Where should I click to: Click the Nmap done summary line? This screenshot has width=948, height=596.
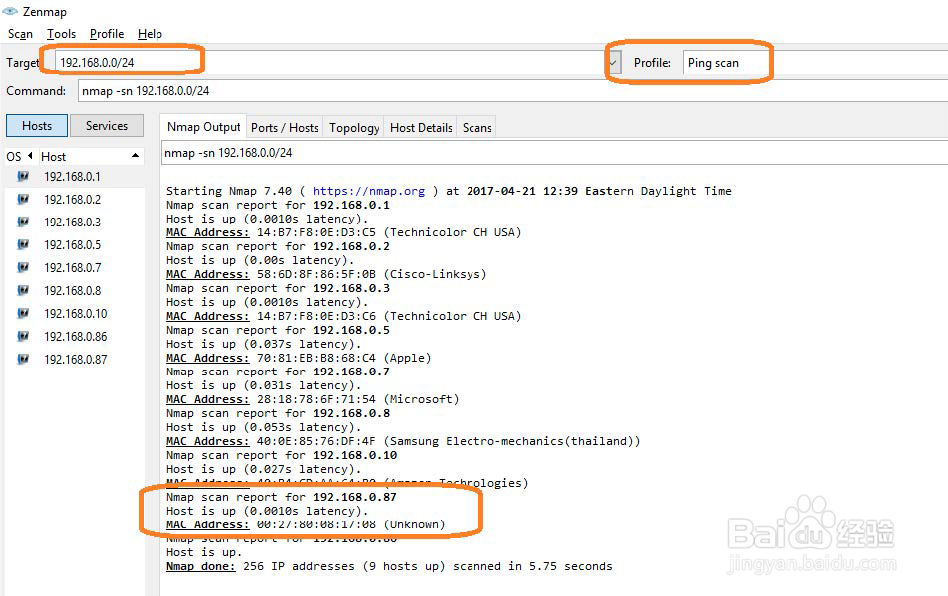[x=389, y=566]
